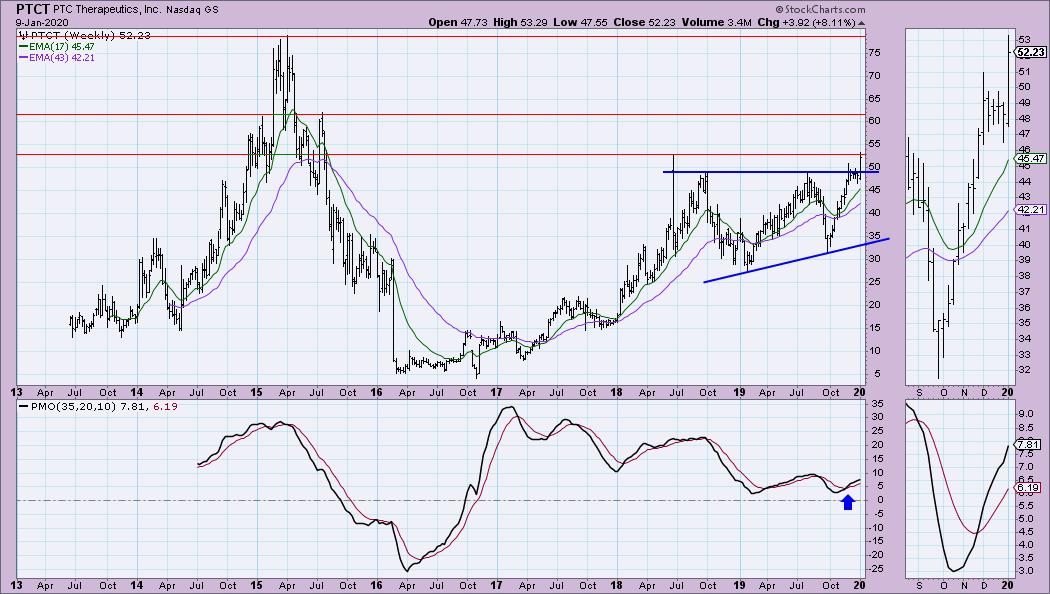Viewport: 1050px width, 594px height.
Task: Click the red horizontal line near the 62 level
Action: (x=441, y=115)
